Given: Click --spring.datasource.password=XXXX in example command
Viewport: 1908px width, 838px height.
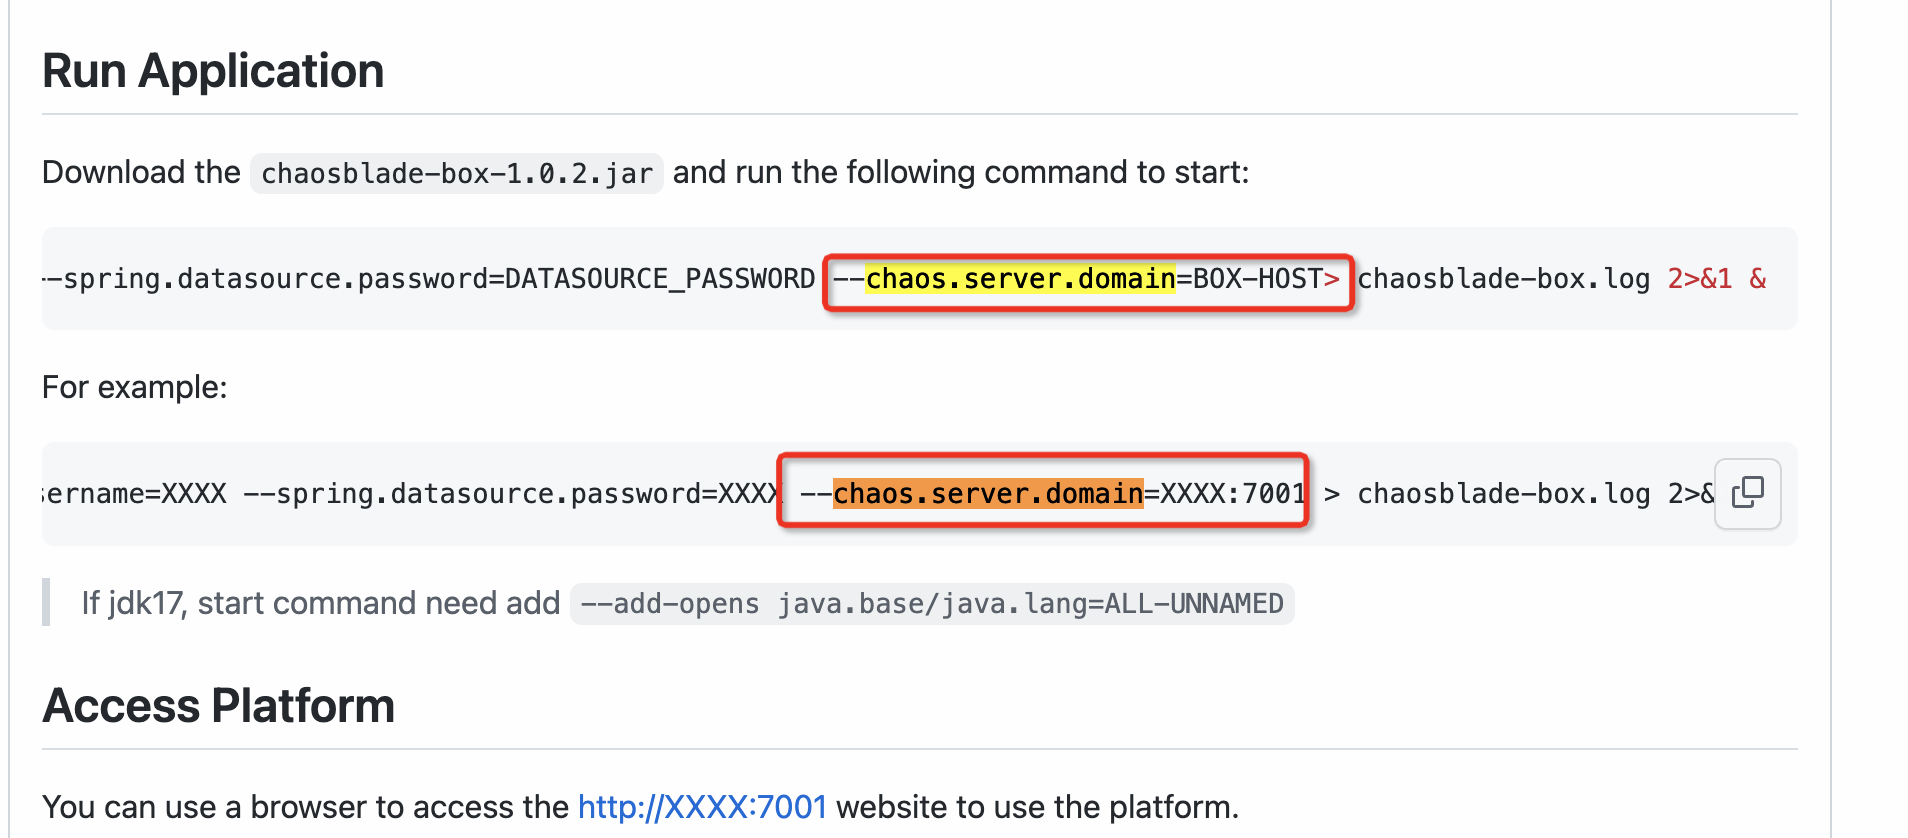Looking at the screenshot, I should (511, 493).
